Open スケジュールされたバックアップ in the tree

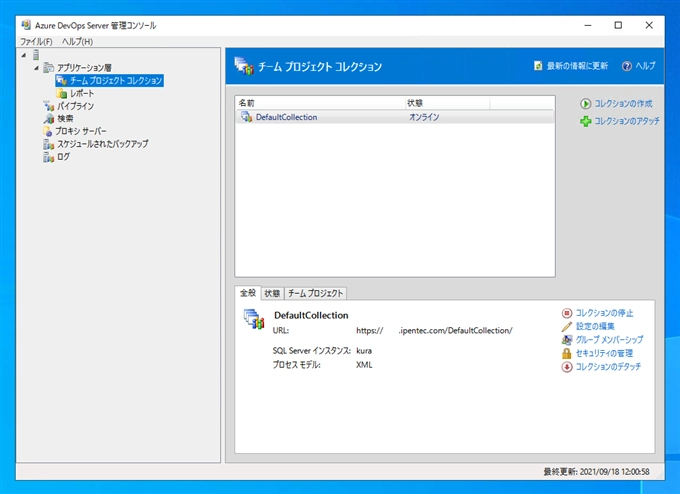tap(102, 144)
